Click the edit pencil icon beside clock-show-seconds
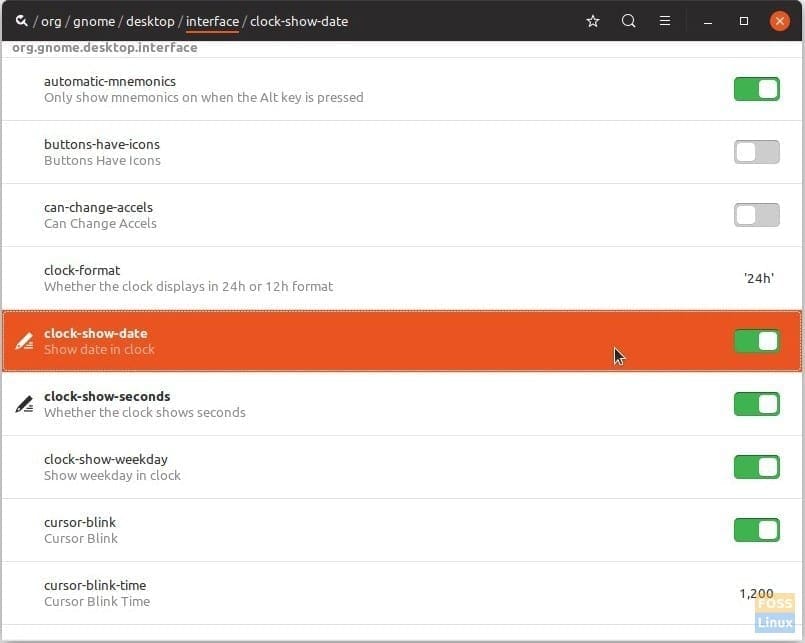Image resolution: width=805 pixels, height=643 pixels. click(x=24, y=405)
